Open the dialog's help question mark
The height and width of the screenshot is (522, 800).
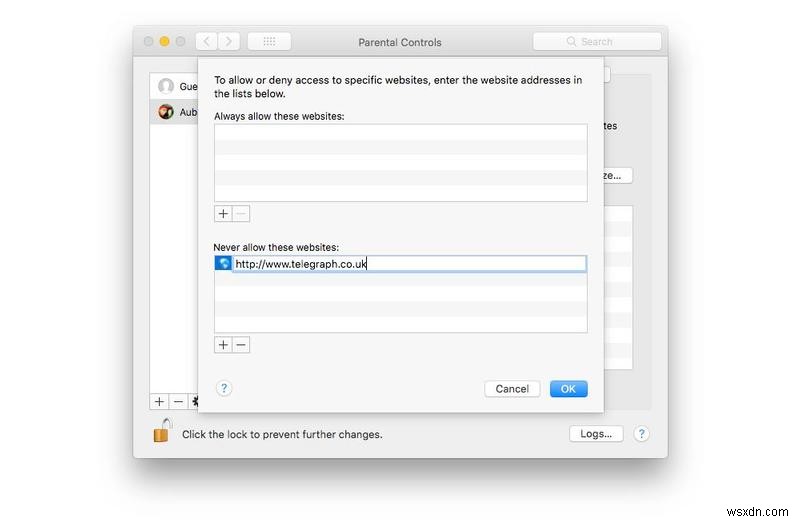coord(224,389)
